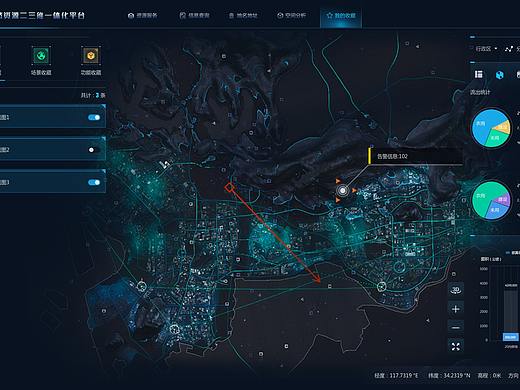Open 功能收藏 orange icon
The width and height of the screenshot is (520, 390).
tap(91, 56)
